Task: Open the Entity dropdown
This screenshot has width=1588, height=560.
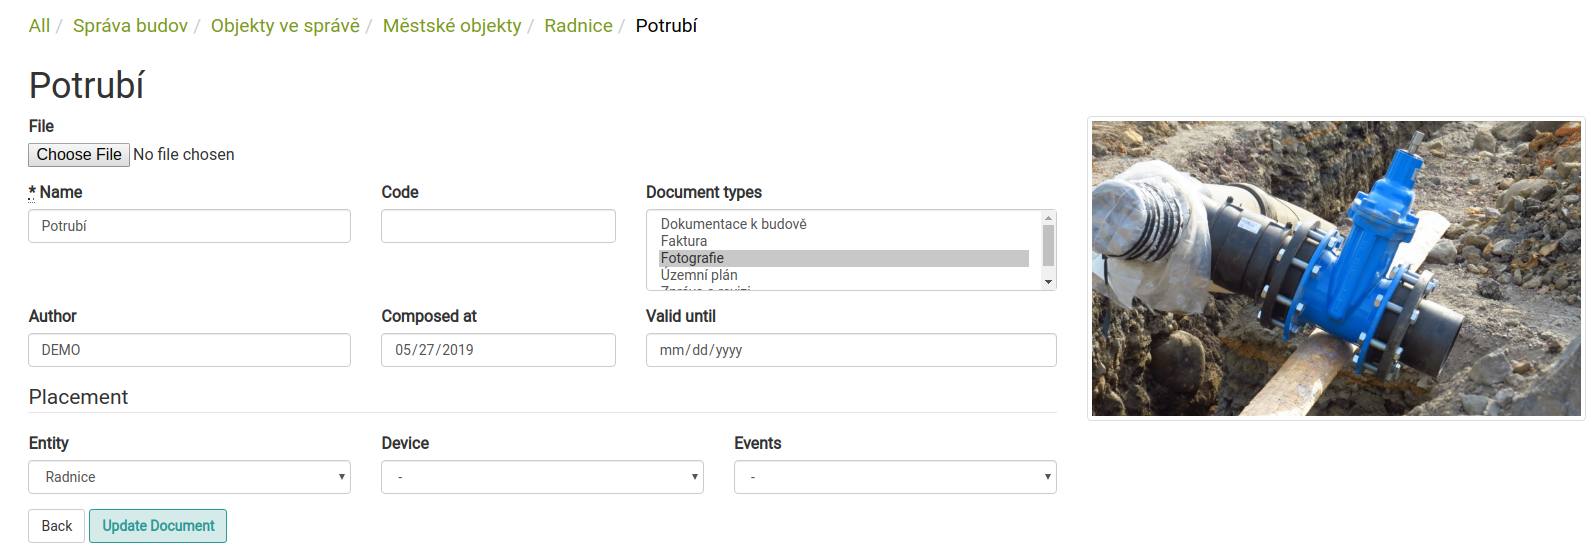Action: pyautogui.click(x=190, y=477)
